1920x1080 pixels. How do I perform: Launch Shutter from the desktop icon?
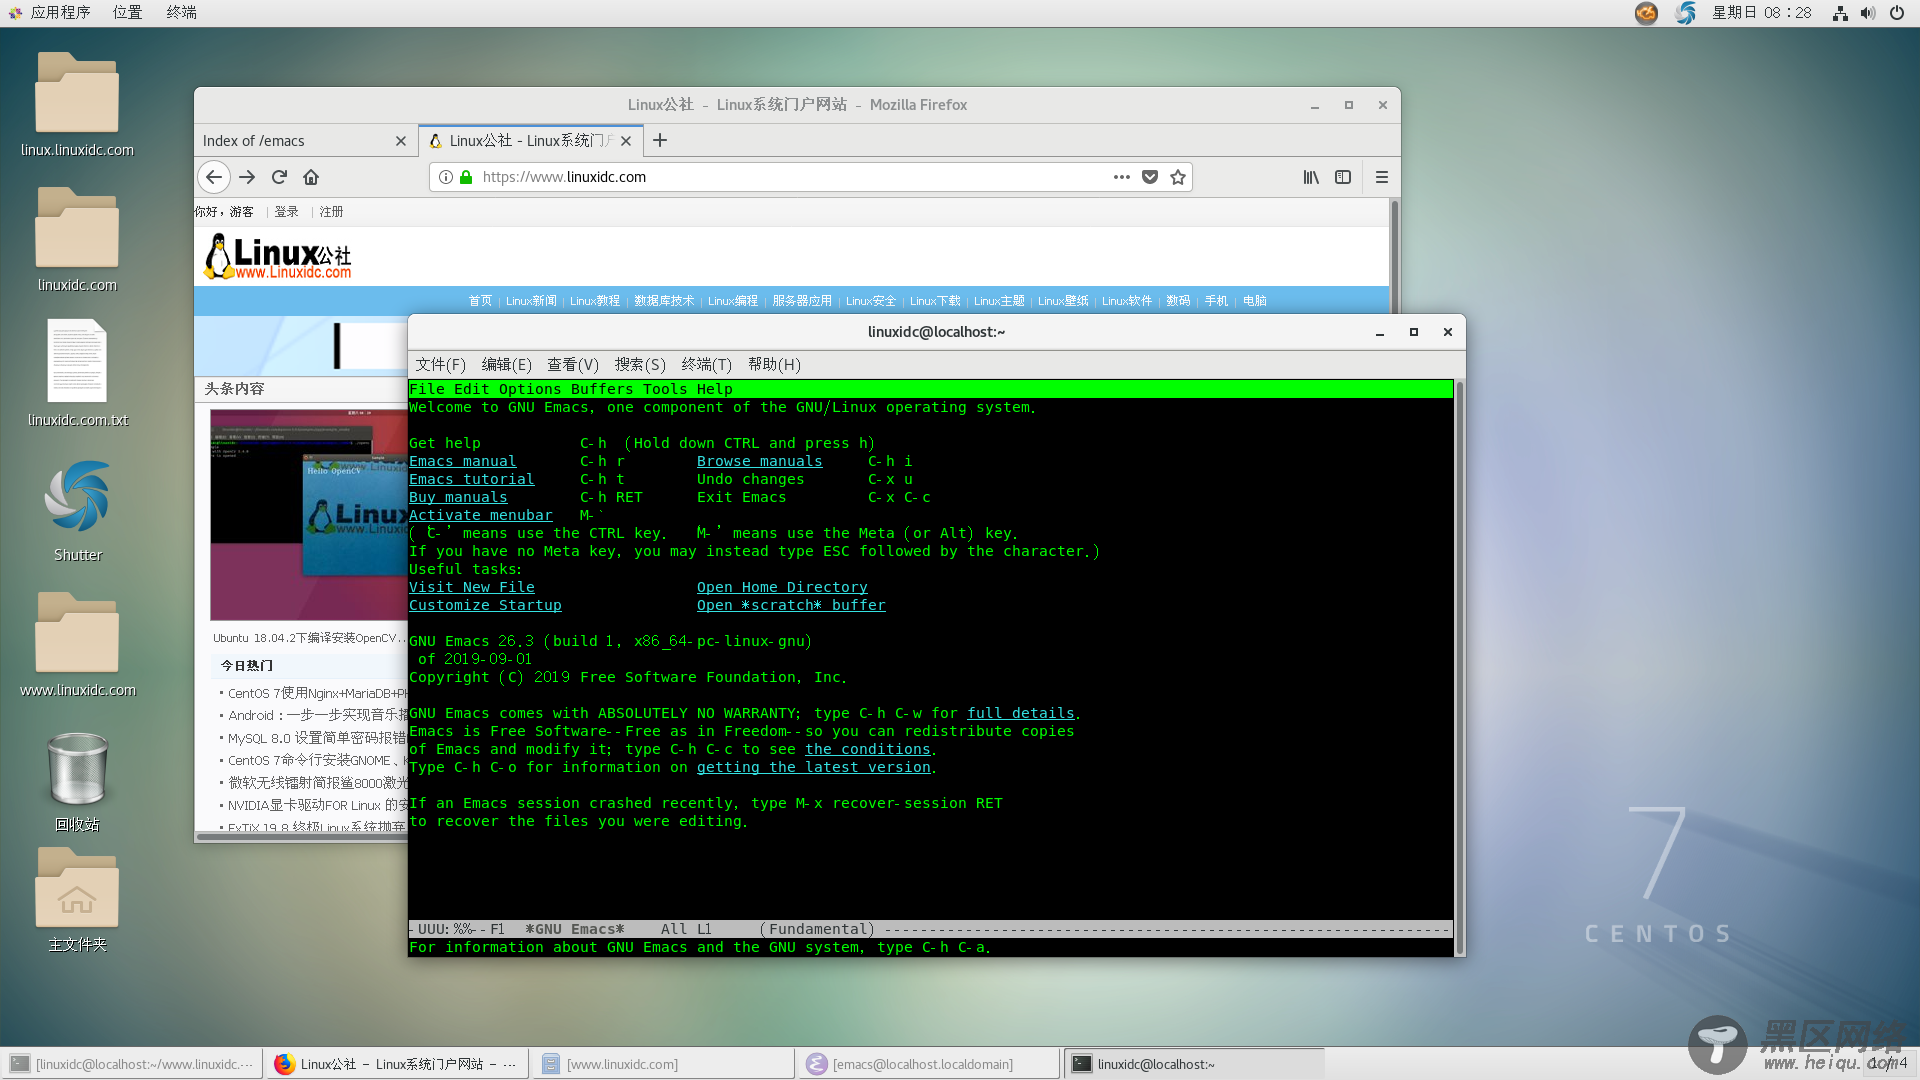coord(77,510)
